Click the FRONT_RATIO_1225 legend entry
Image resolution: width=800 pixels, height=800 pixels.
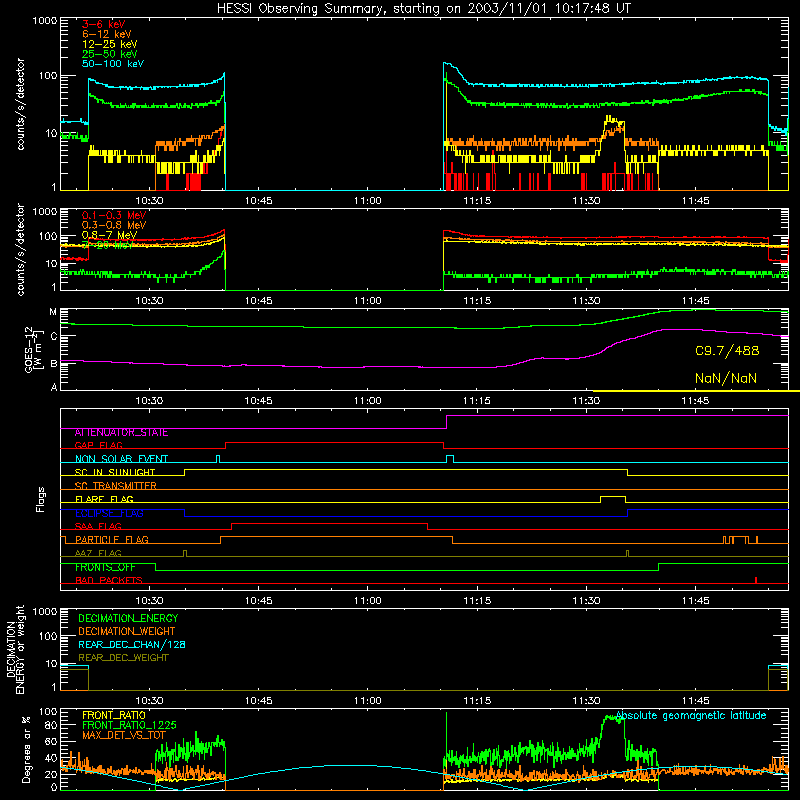coord(129,725)
